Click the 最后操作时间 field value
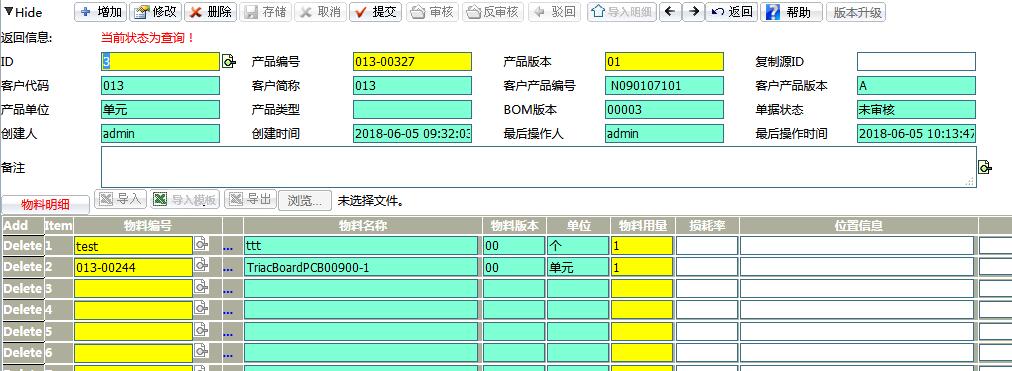 click(x=916, y=134)
